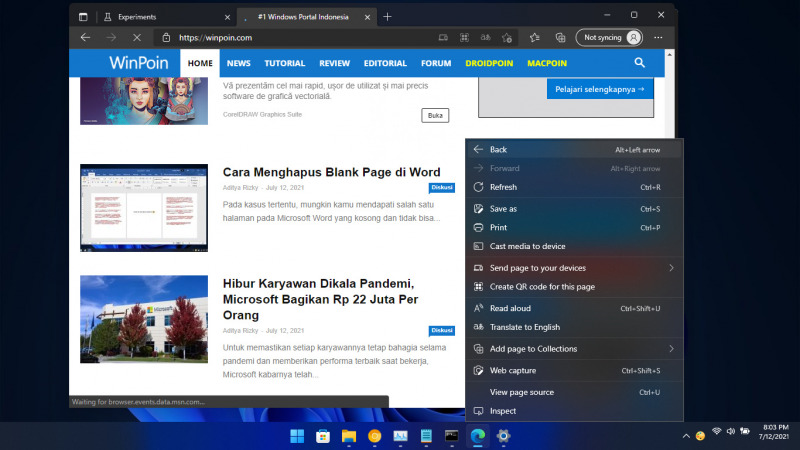Screen dimensions: 800x450
Task: Click the page scrollbar up arrow
Action: (670, 54)
